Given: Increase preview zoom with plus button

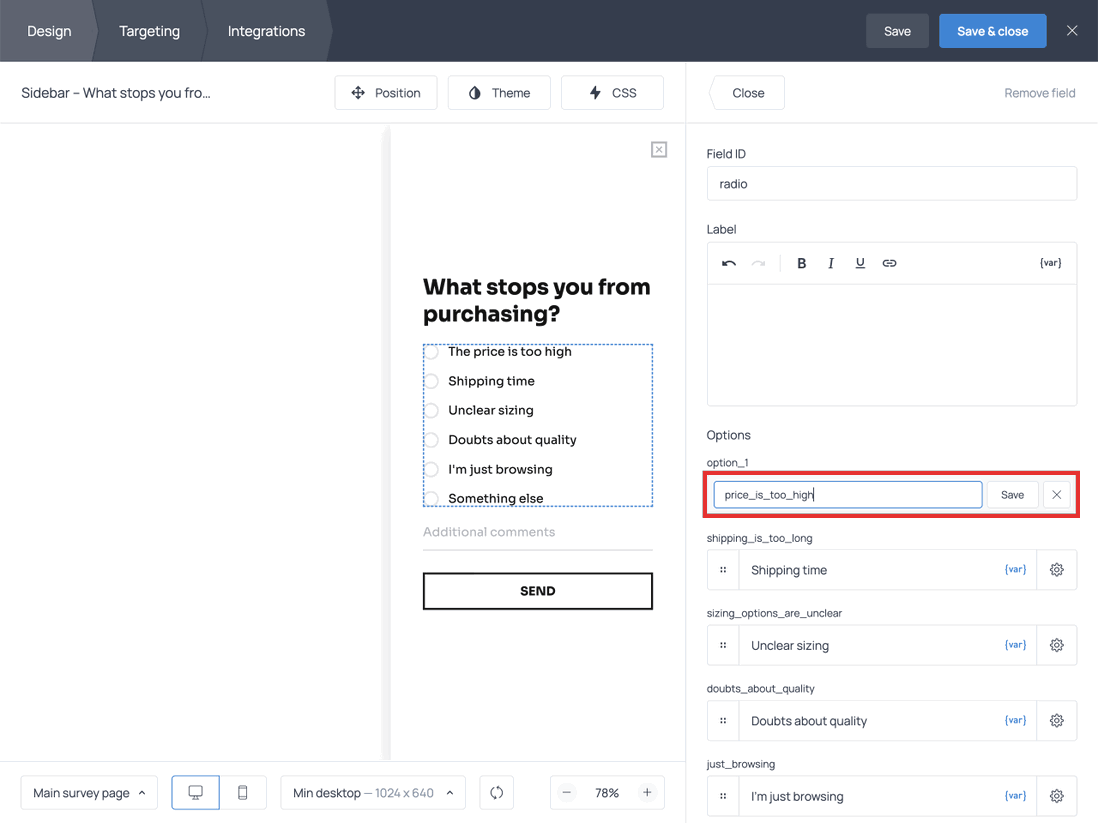Looking at the screenshot, I should click(x=647, y=793).
